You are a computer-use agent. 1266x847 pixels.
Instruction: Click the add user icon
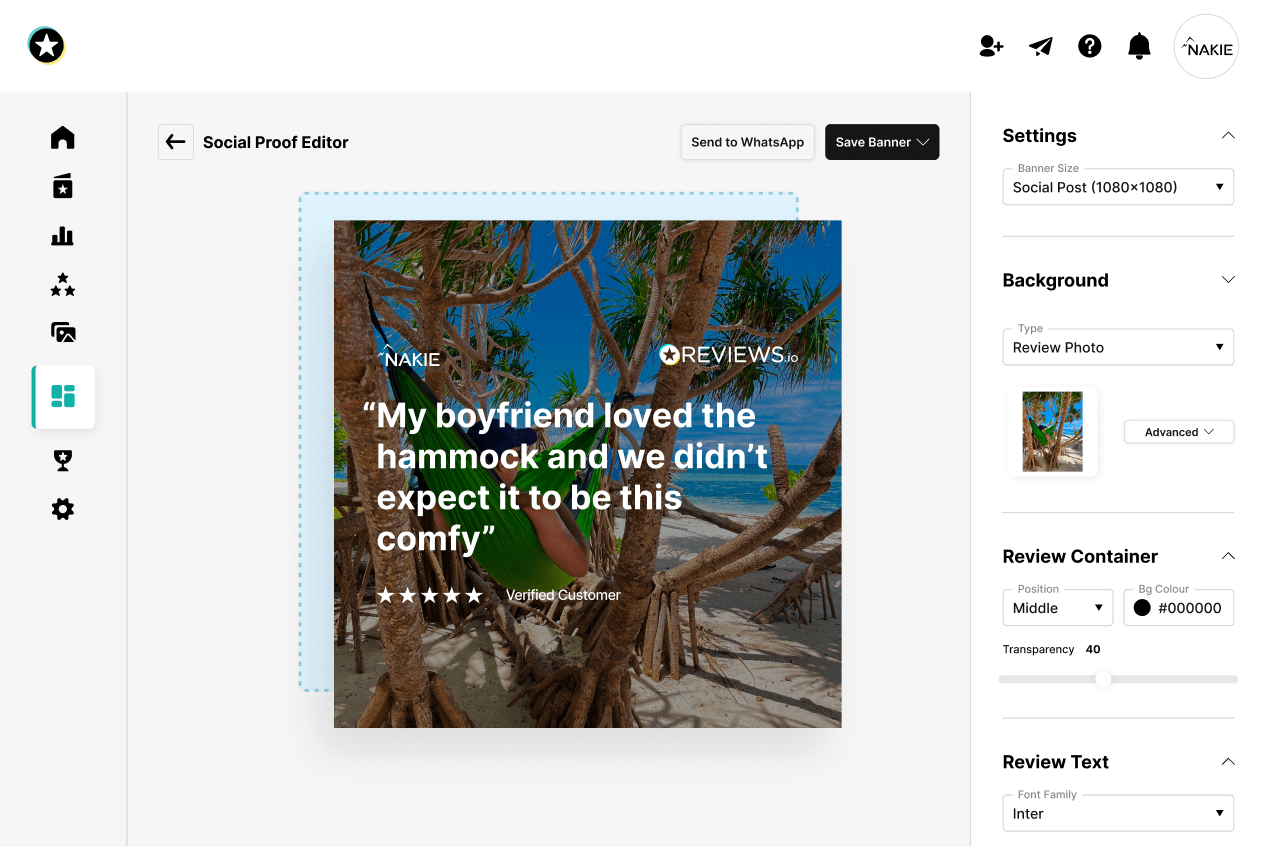point(990,46)
